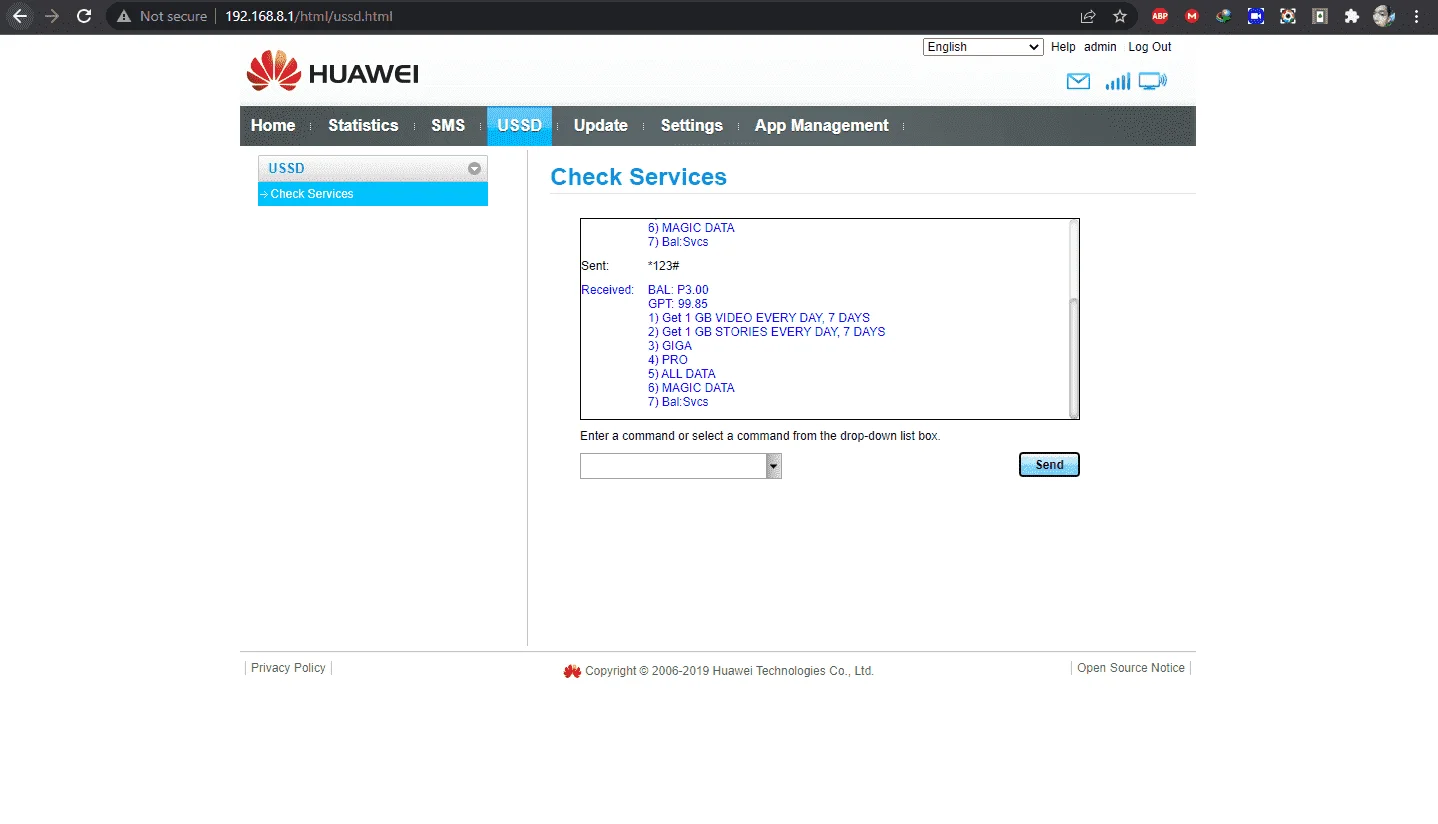The image size is (1438, 824).
Task: Open the ABP adblock extension
Action: click(1160, 16)
